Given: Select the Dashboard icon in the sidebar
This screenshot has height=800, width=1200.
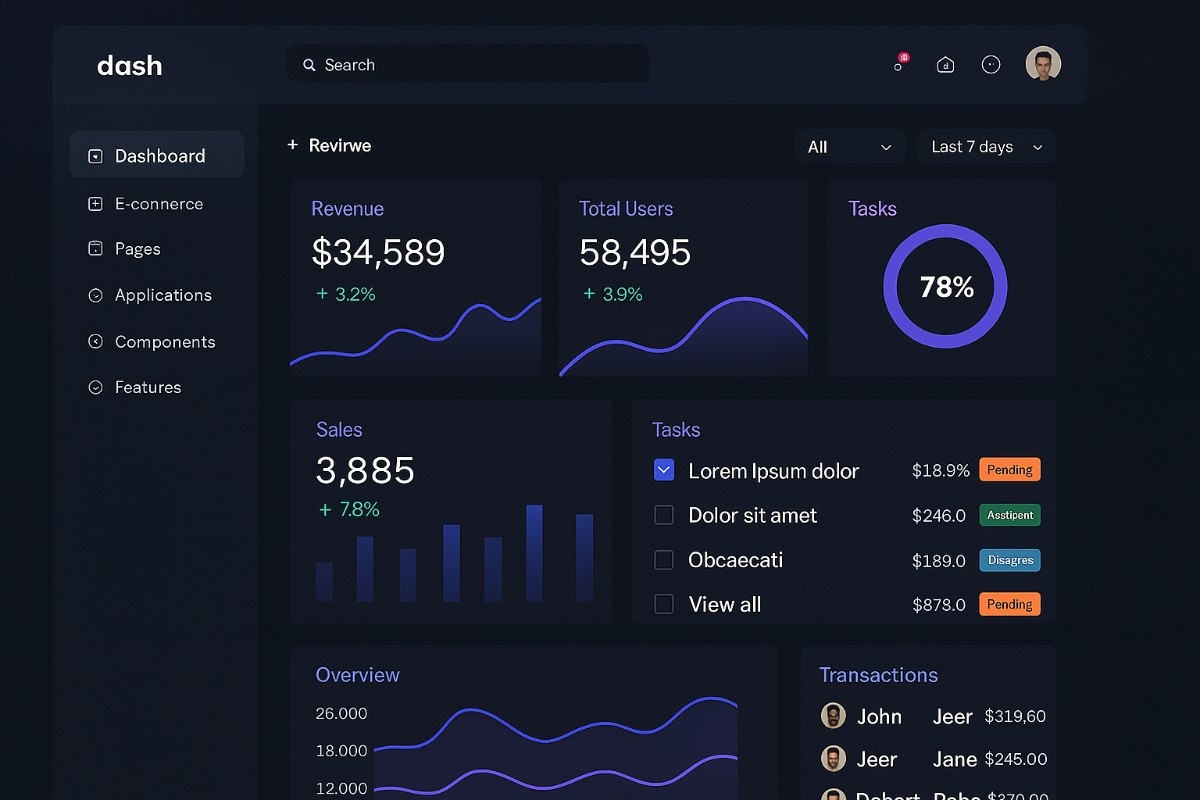Looking at the screenshot, I should pyautogui.click(x=95, y=156).
